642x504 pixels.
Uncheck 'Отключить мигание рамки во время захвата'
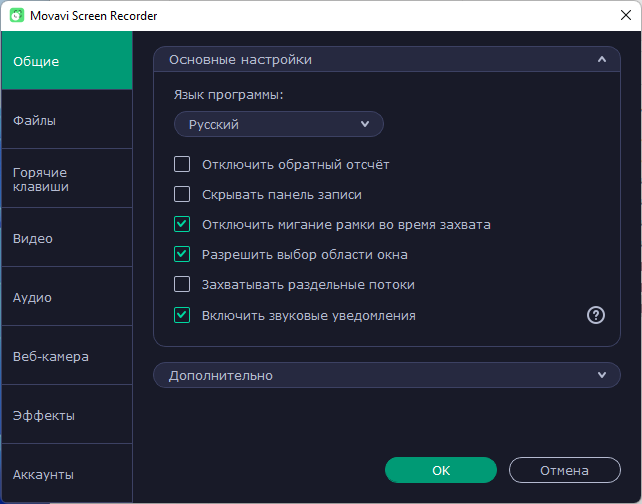point(182,224)
